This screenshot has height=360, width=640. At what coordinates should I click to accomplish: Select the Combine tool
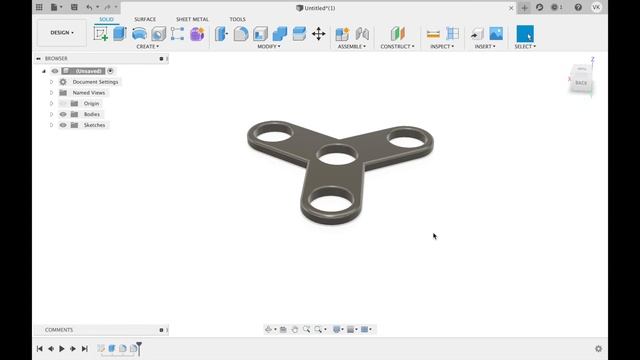pos(280,34)
